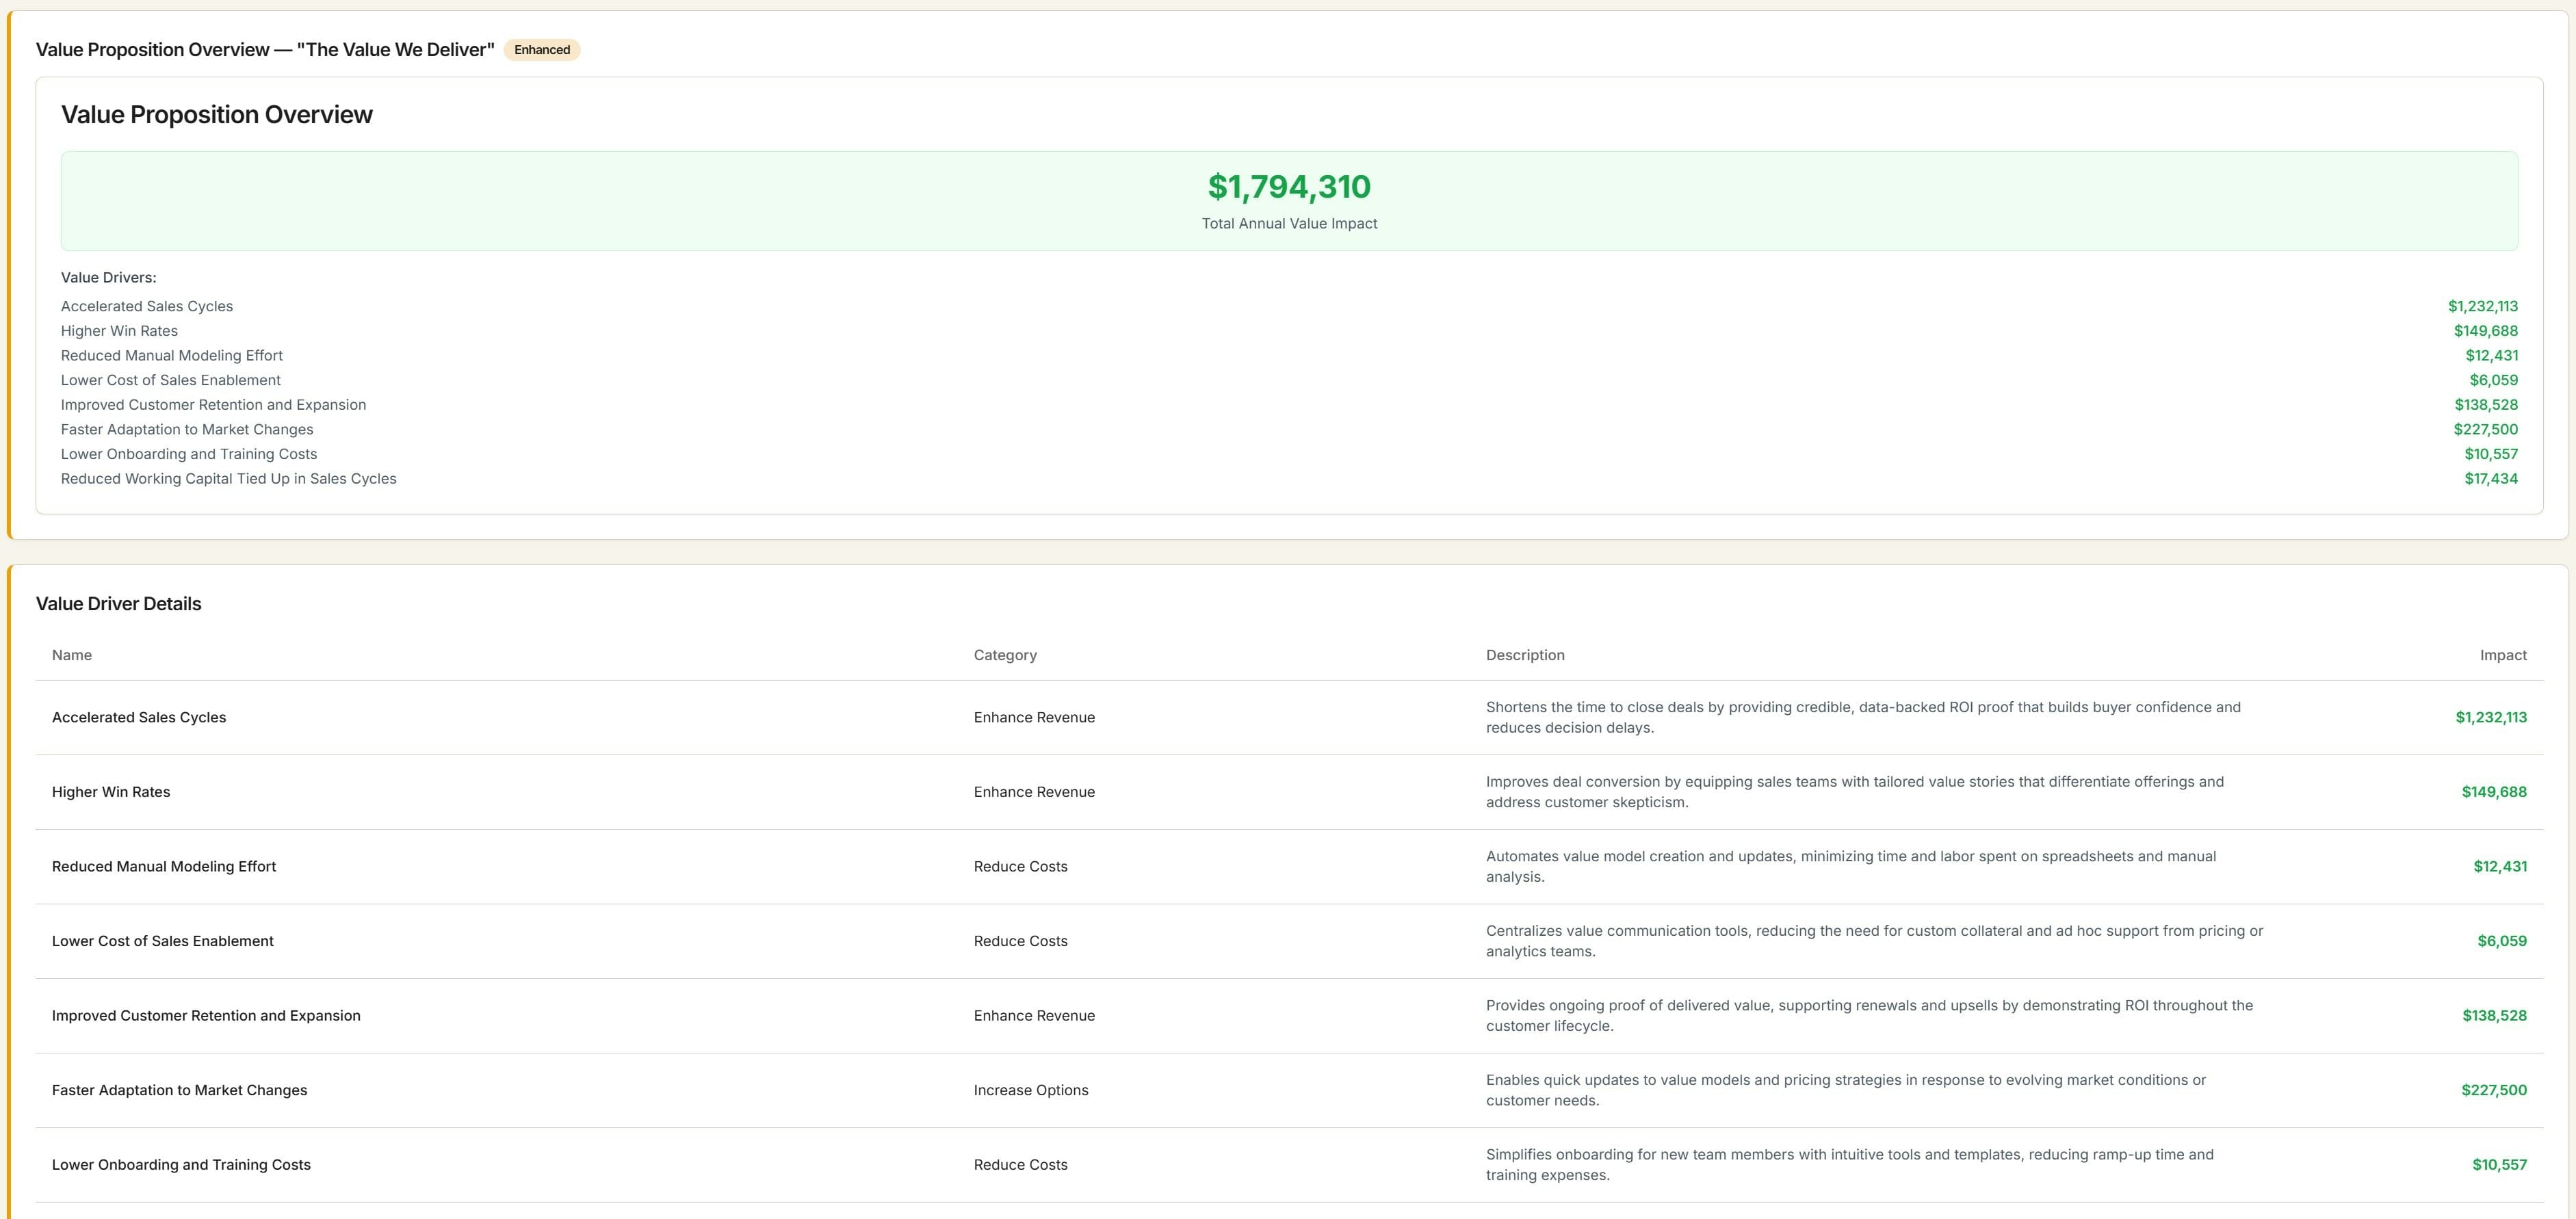Click the Value Driver Details section title
The width and height of the screenshot is (2576, 1219).
click(118, 603)
